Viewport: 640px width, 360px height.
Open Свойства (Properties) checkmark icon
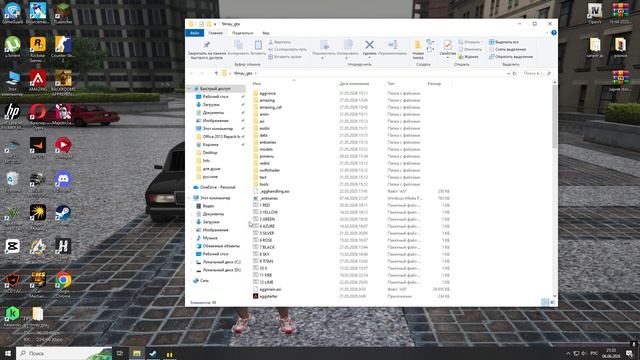pos(447,45)
